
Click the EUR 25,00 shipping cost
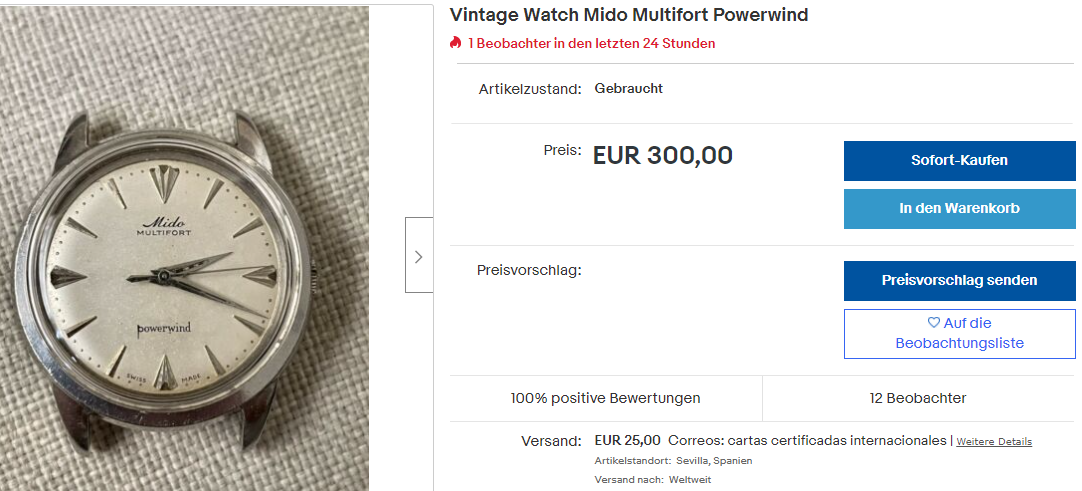coord(627,440)
